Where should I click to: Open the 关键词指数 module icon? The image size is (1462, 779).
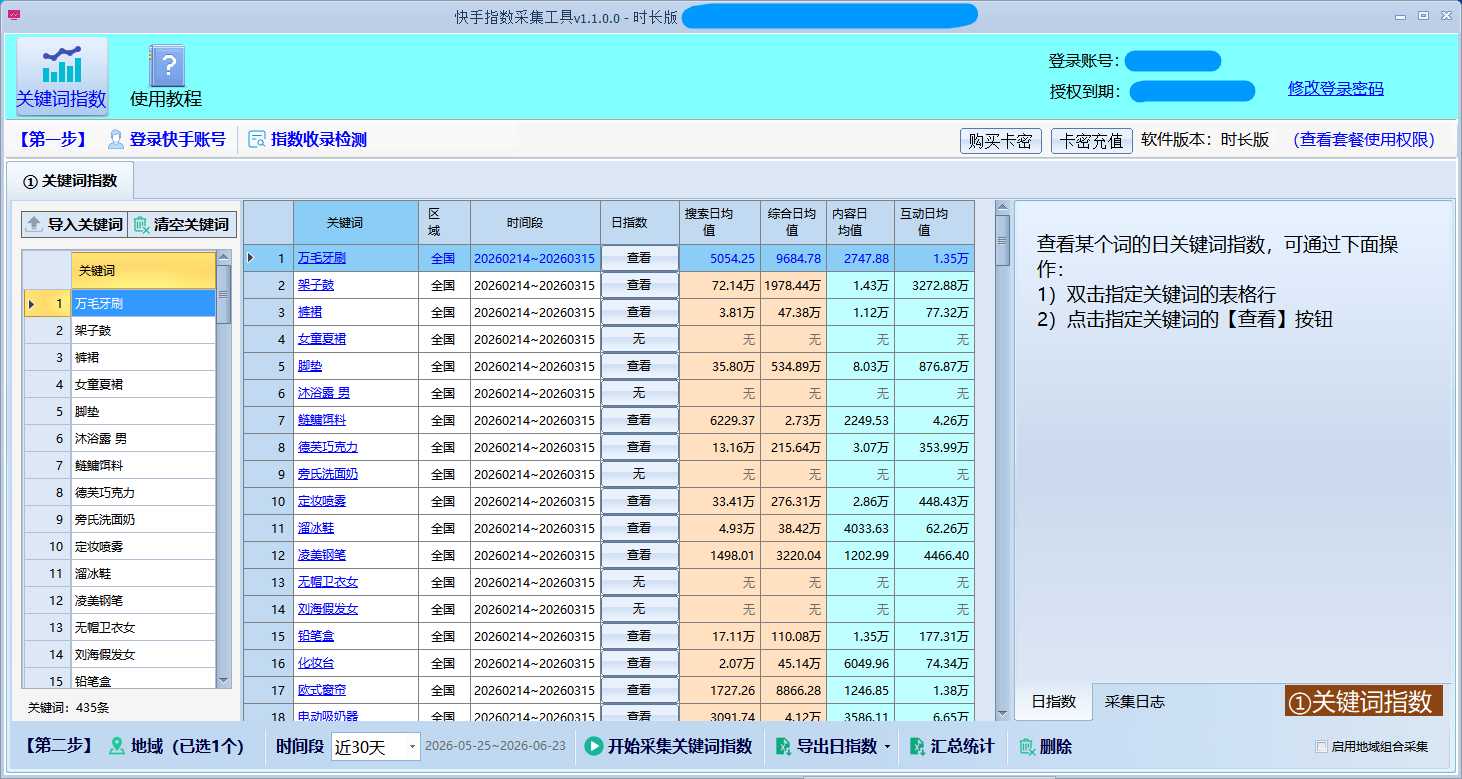[61, 76]
